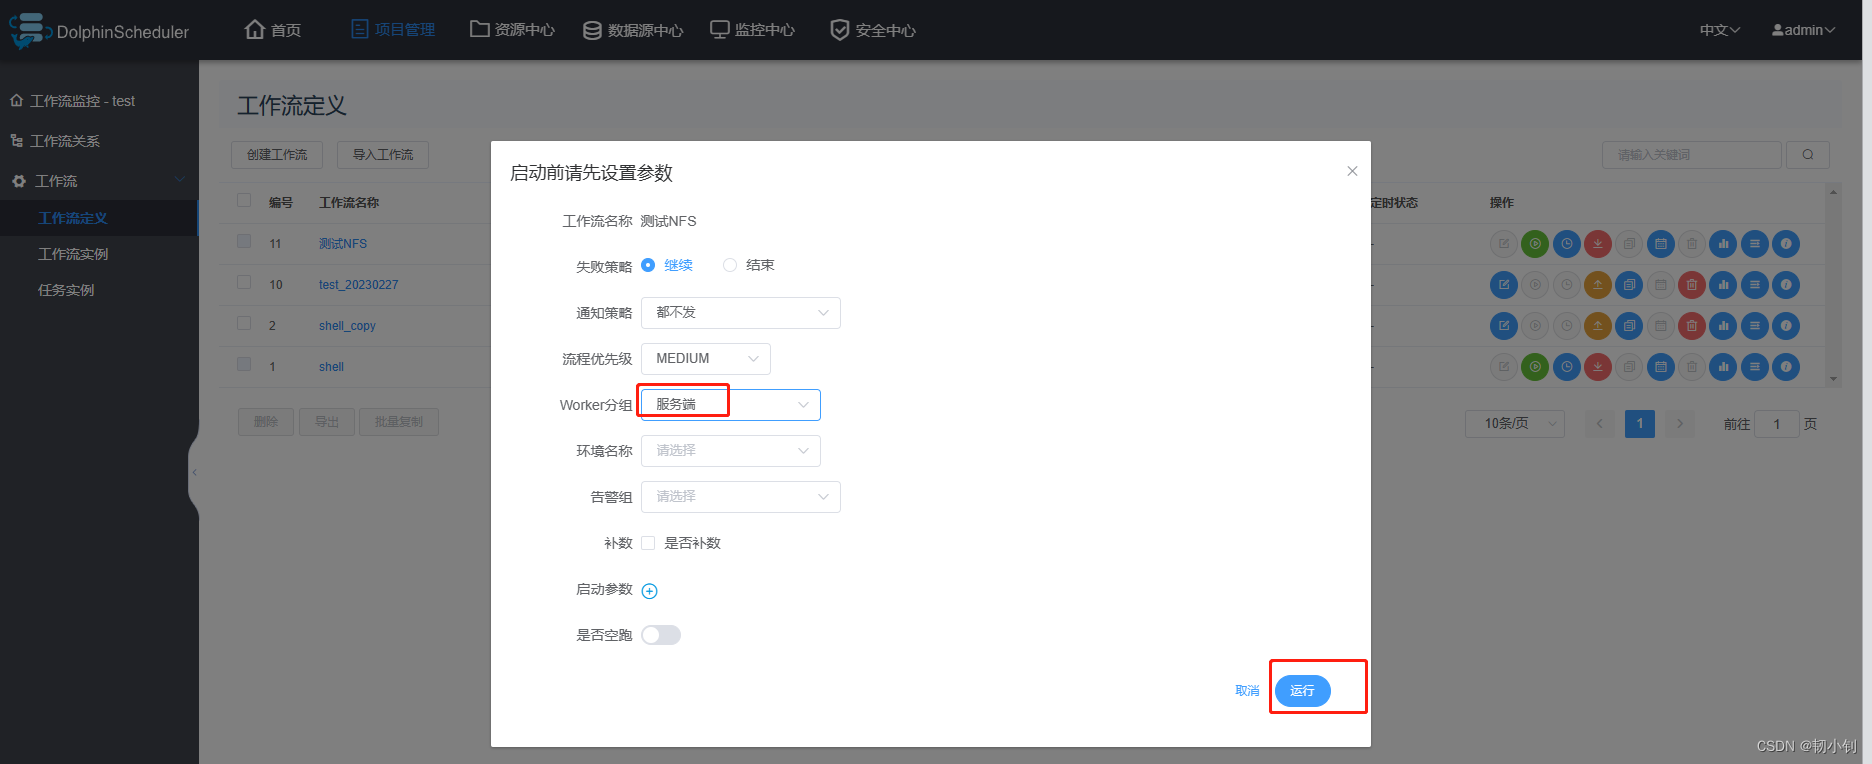Click the clock timing icon in shell row
This screenshot has height=764, width=1872.
coord(1567,367)
